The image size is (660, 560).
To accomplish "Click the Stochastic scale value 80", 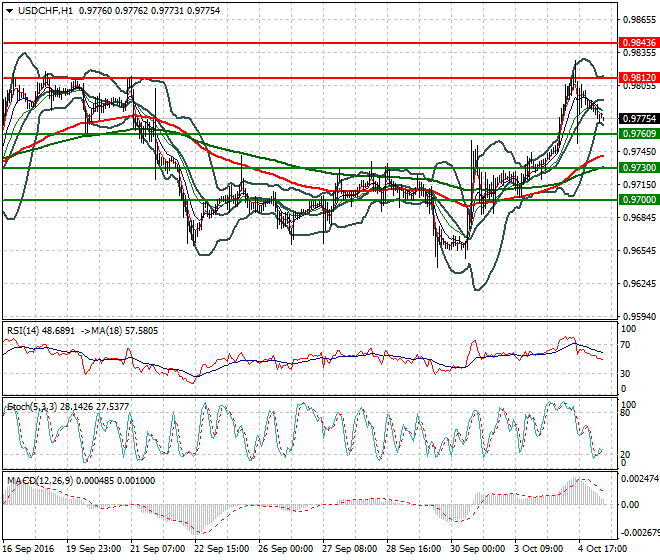I will (625, 413).
